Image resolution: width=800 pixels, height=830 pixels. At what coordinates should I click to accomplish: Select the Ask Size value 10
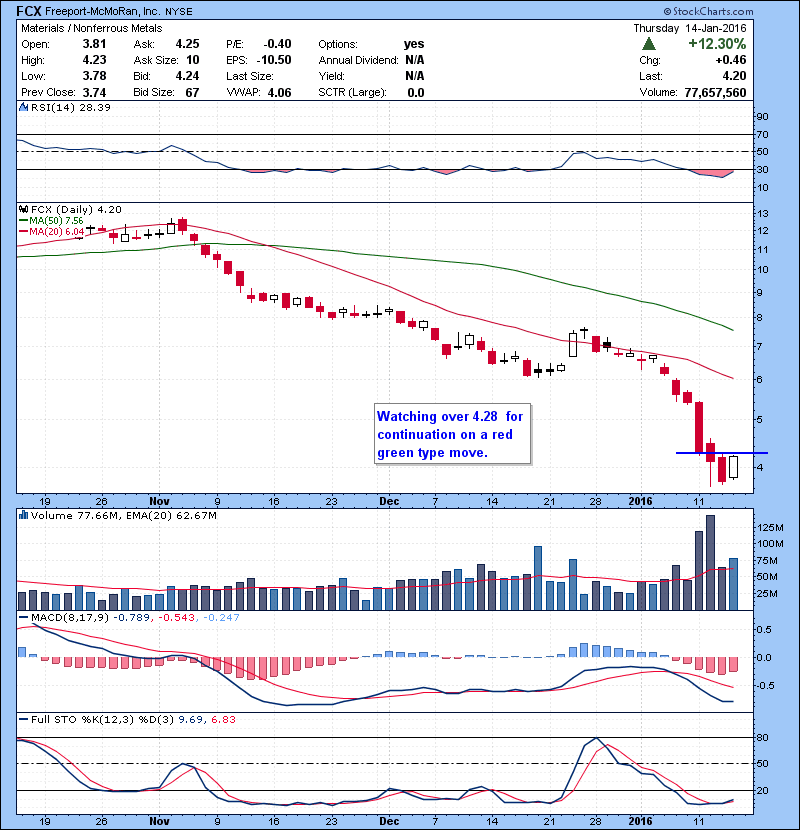[x=193, y=60]
